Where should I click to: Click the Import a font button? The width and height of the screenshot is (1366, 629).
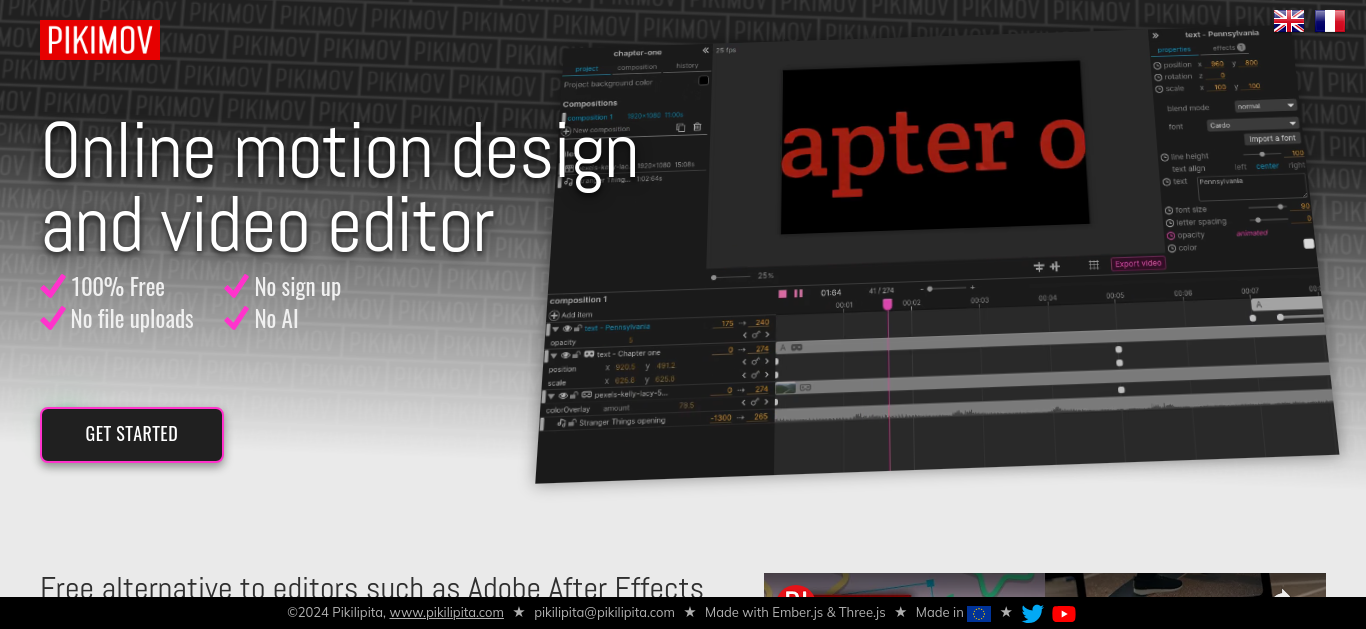1272,139
